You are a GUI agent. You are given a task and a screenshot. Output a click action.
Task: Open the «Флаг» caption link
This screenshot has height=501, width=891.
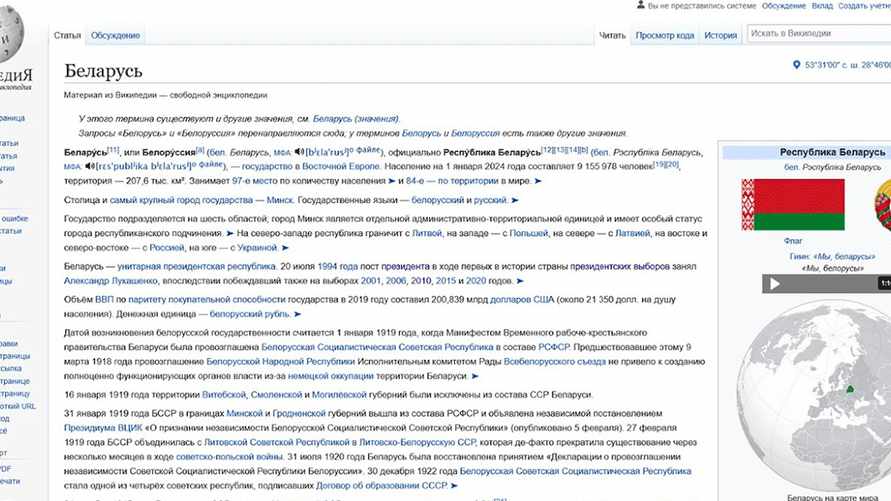(x=793, y=241)
